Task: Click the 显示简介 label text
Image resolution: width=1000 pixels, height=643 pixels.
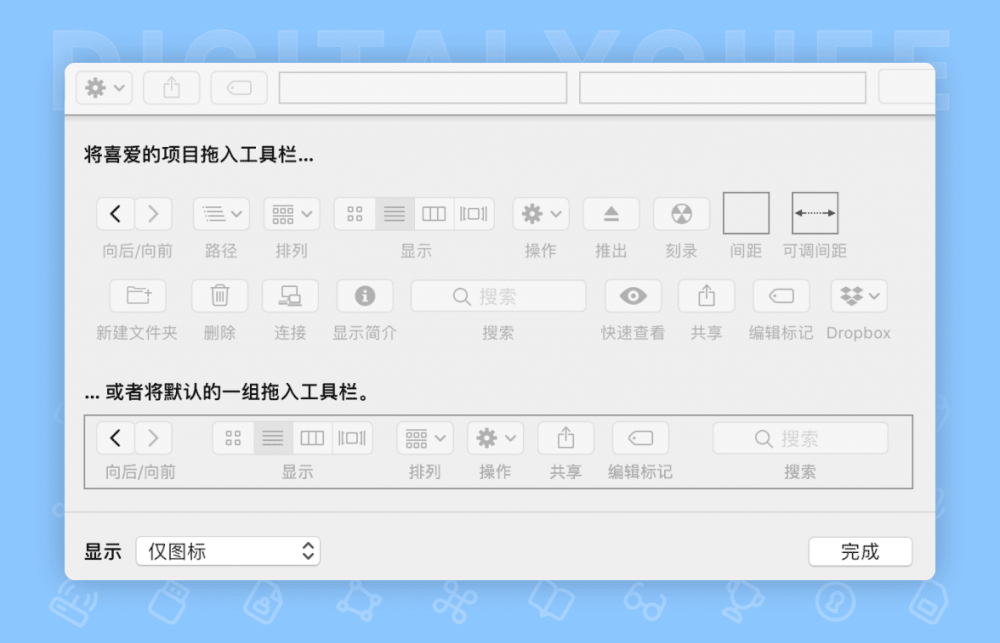Action: (x=365, y=333)
